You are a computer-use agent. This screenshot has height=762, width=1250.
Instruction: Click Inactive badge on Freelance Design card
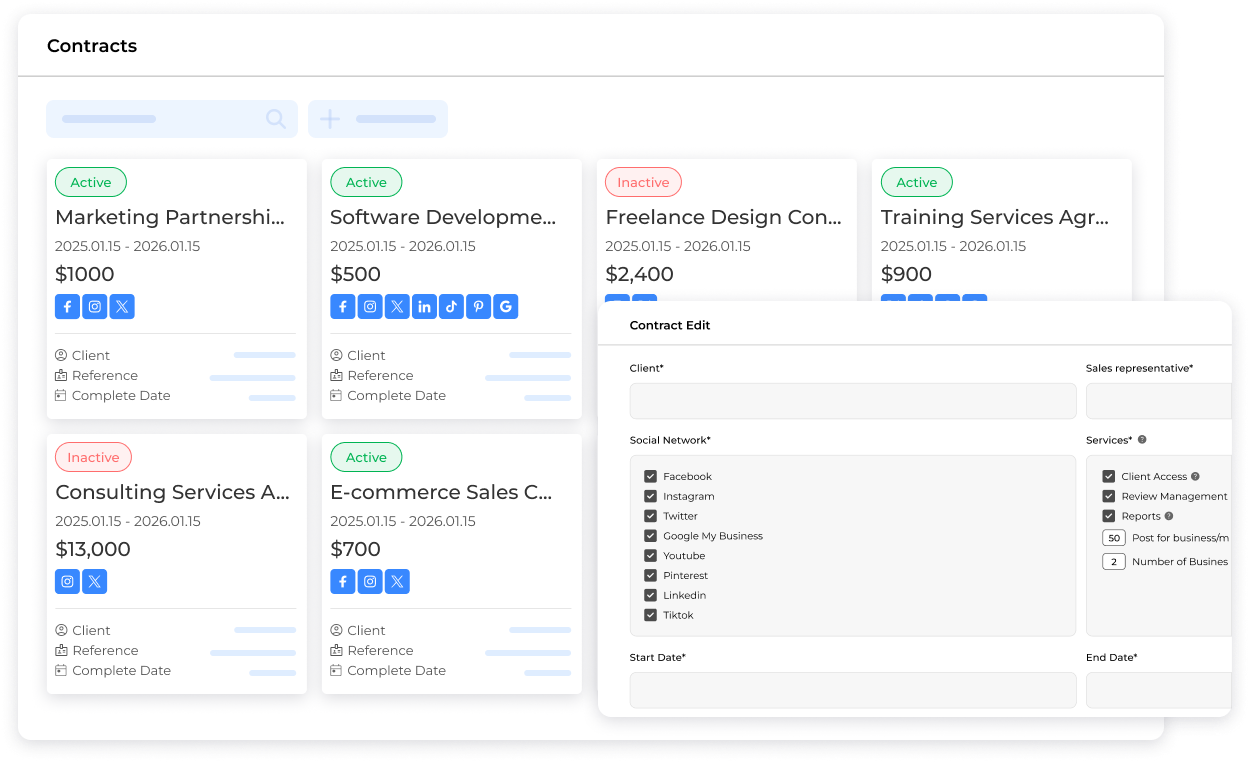[x=643, y=182]
